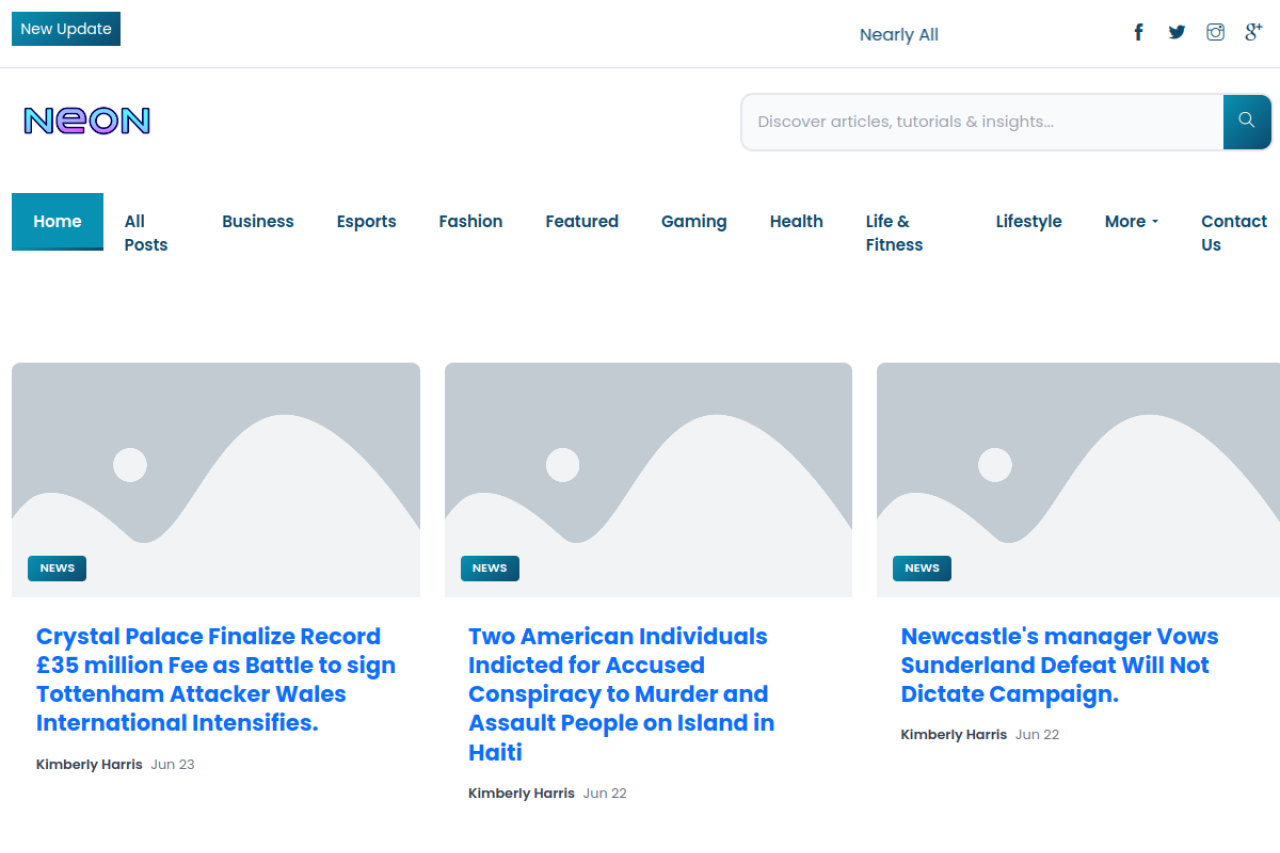This screenshot has width=1280, height=853.
Task: Focus the Discover articles search field
Action: (982, 122)
